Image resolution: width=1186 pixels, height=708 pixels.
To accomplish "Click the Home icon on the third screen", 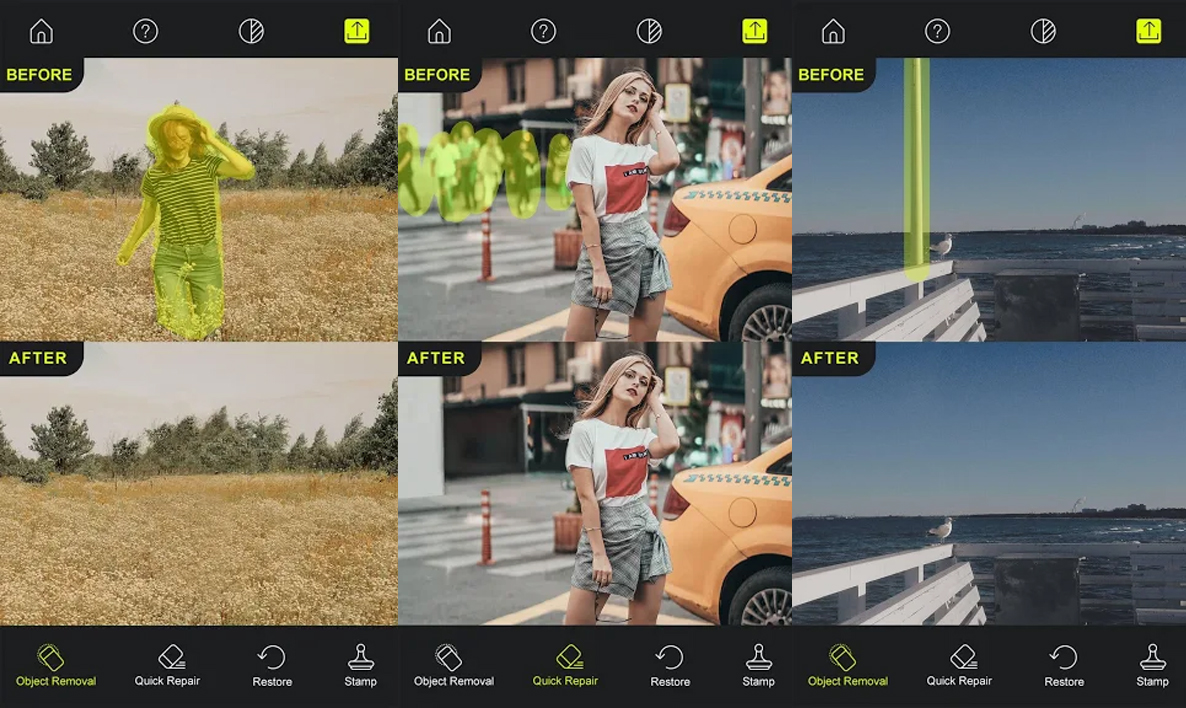I will (835, 31).
